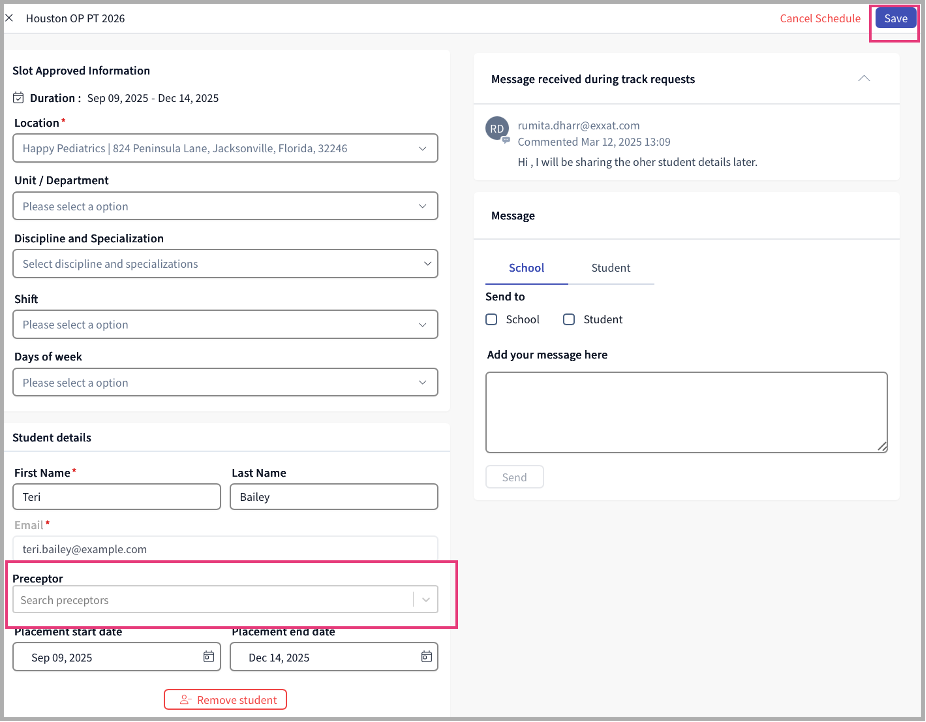Click the Duration calendar icon
The width and height of the screenshot is (926, 722).
(19, 98)
